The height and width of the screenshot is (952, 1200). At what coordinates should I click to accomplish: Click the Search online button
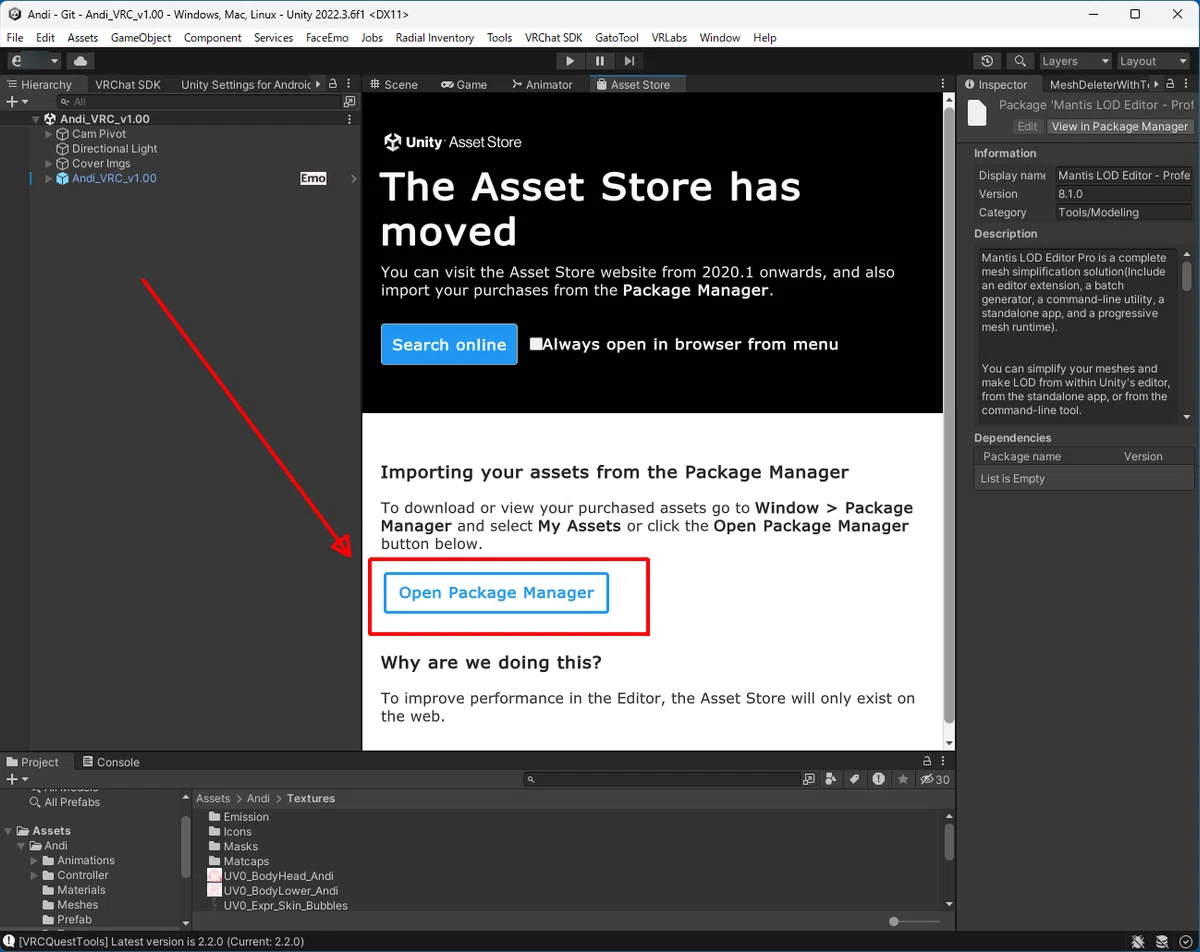(x=449, y=344)
